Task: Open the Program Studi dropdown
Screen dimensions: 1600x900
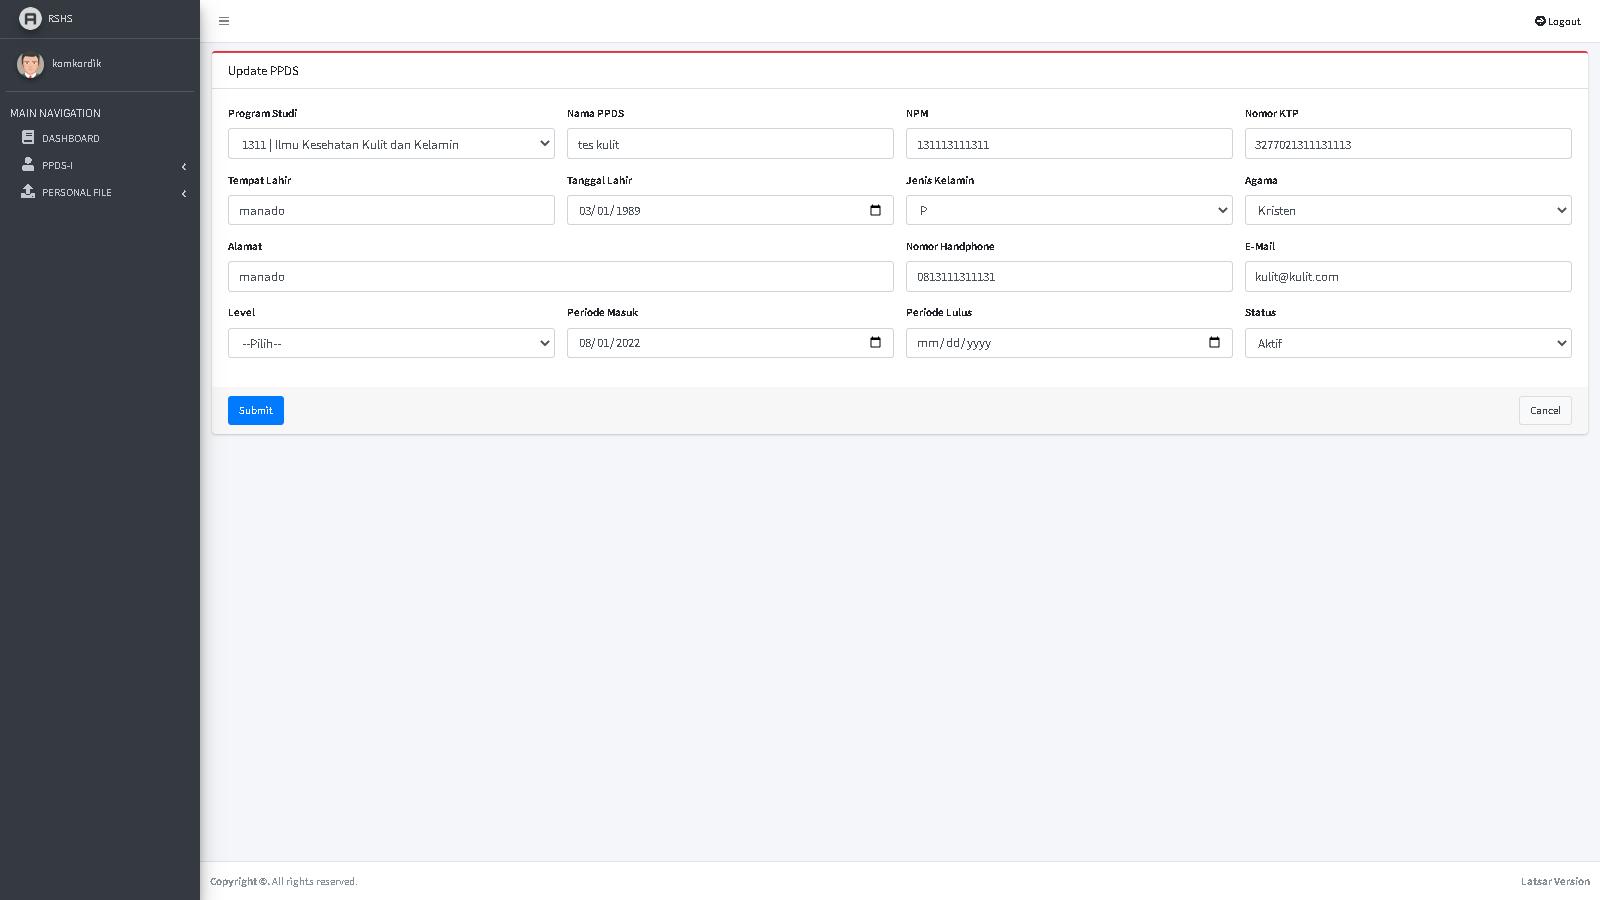Action: coord(391,144)
